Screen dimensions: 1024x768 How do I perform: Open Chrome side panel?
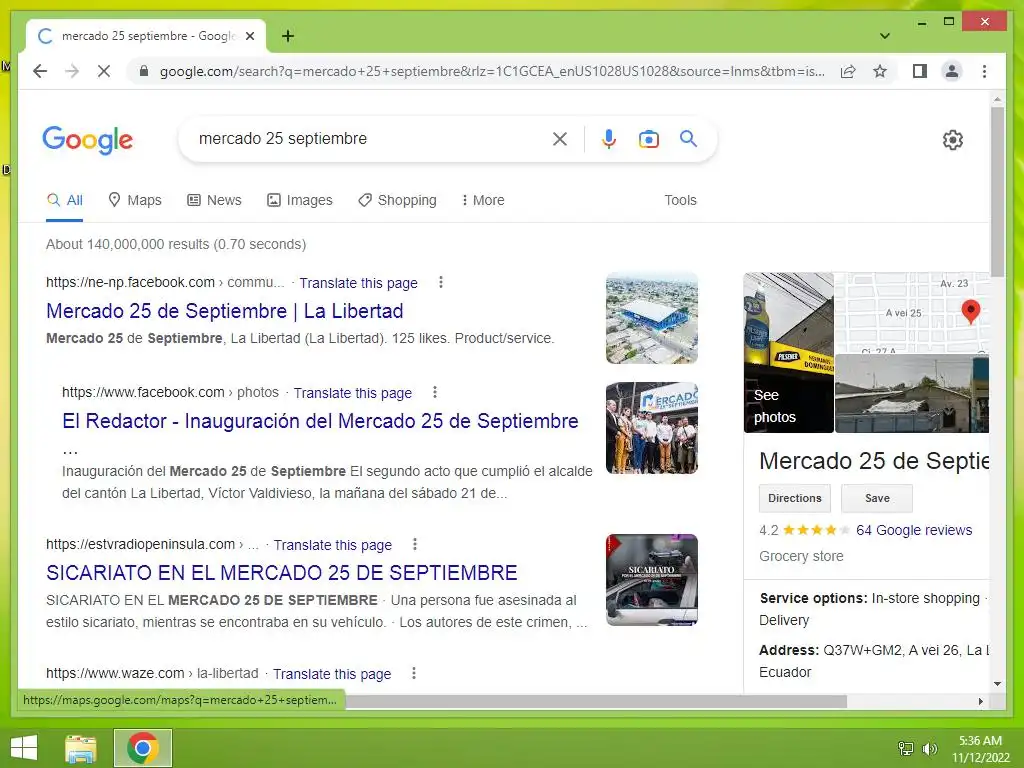pos(920,71)
